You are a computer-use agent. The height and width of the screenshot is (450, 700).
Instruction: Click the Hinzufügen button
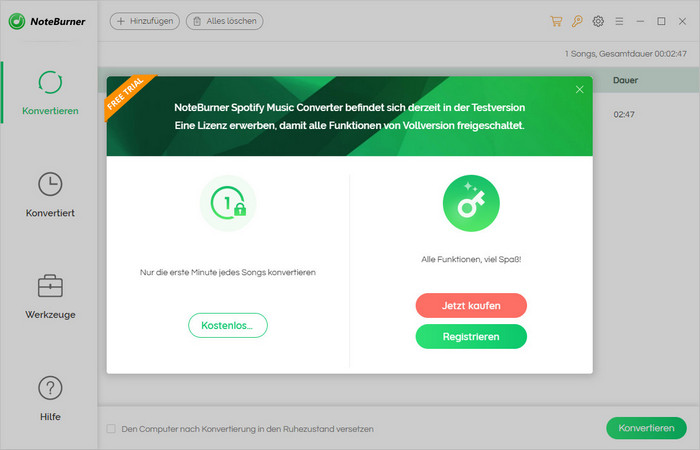pyautogui.click(x=145, y=21)
